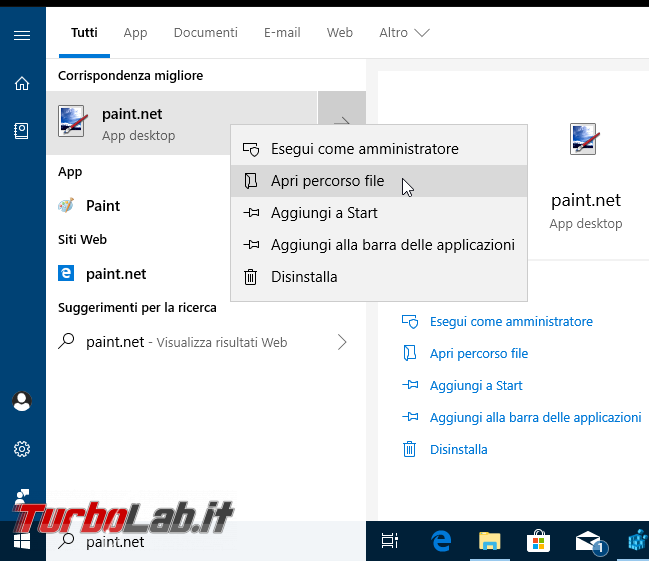This screenshot has height=561, width=649.
Task: Open the Notebook icon in the sidebar
Action: coord(22,131)
